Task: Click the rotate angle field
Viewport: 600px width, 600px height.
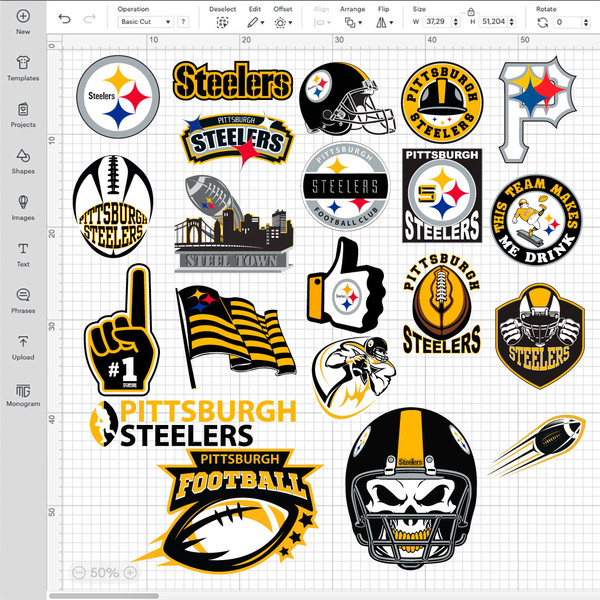Action: point(568,22)
